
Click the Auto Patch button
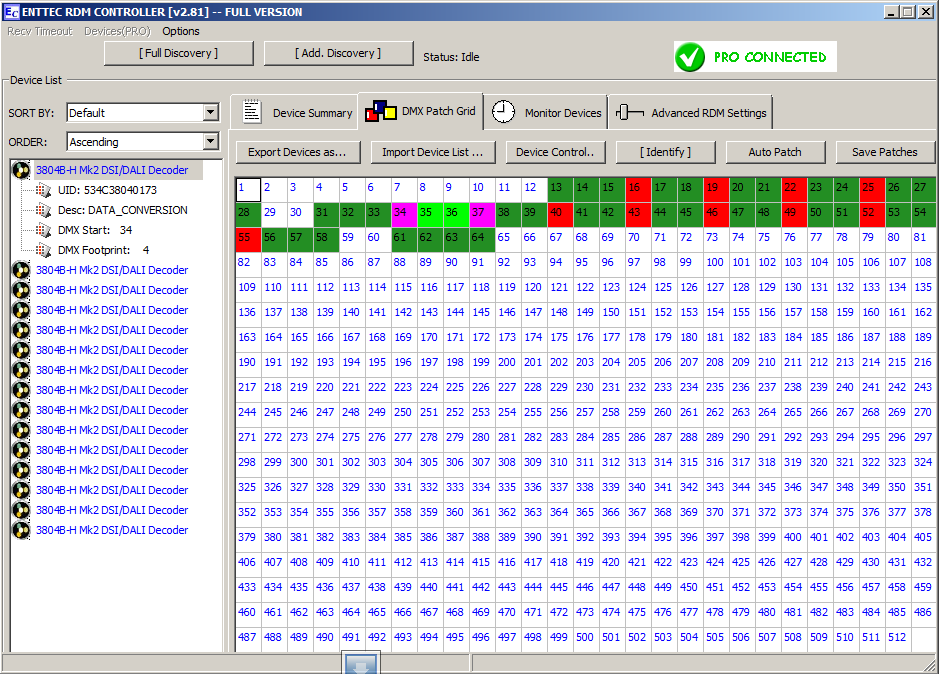tap(775, 152)
